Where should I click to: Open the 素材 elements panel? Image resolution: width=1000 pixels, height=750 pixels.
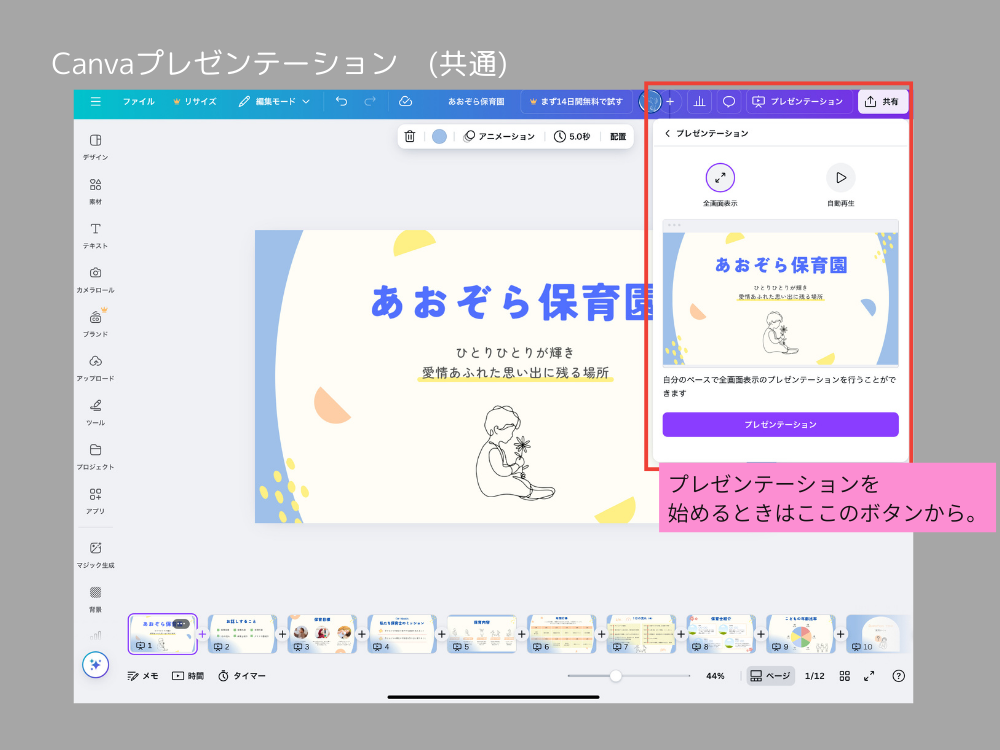coord(95,190)
